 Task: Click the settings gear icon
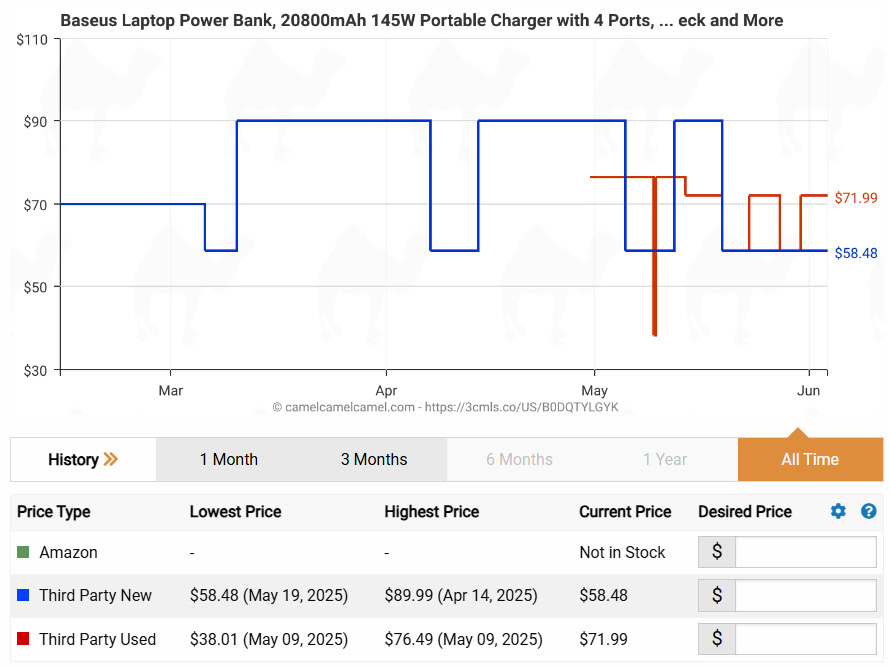coord(838,511)
